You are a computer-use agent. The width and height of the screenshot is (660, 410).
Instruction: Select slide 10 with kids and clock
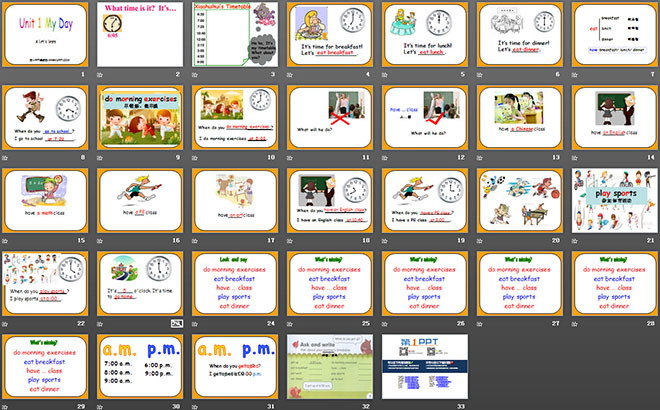(x=235, y=117)
